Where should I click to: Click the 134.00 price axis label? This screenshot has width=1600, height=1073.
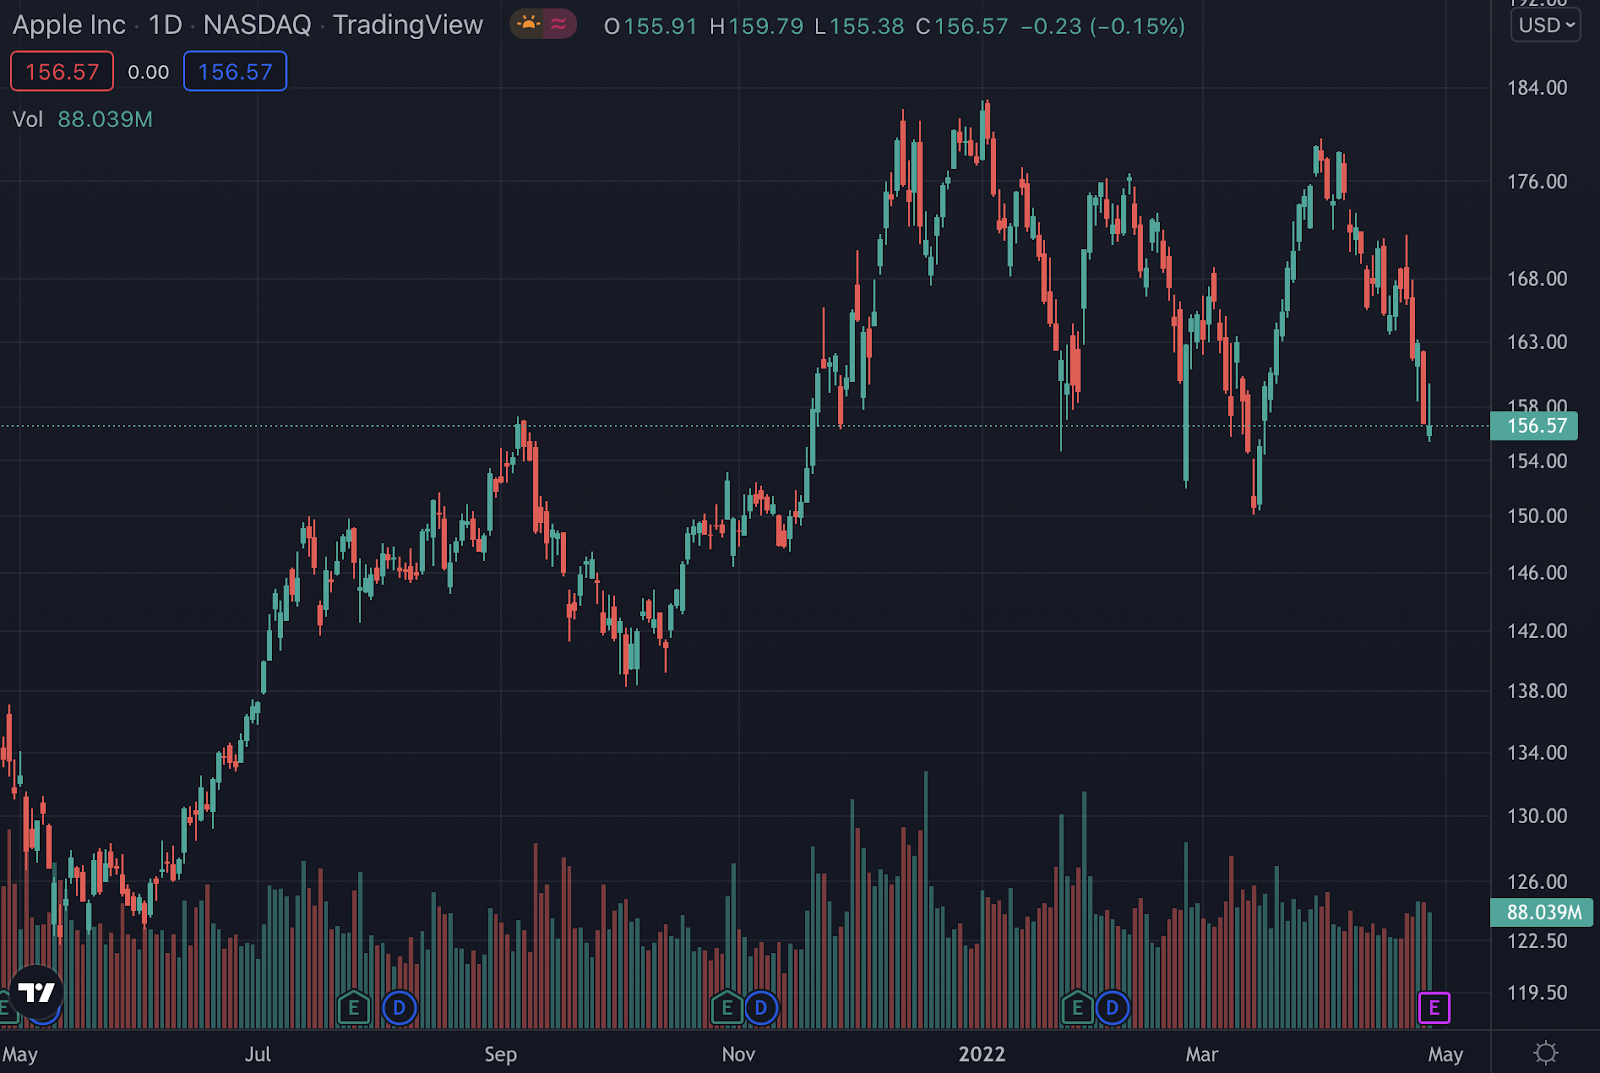(x=1537, y=753)
